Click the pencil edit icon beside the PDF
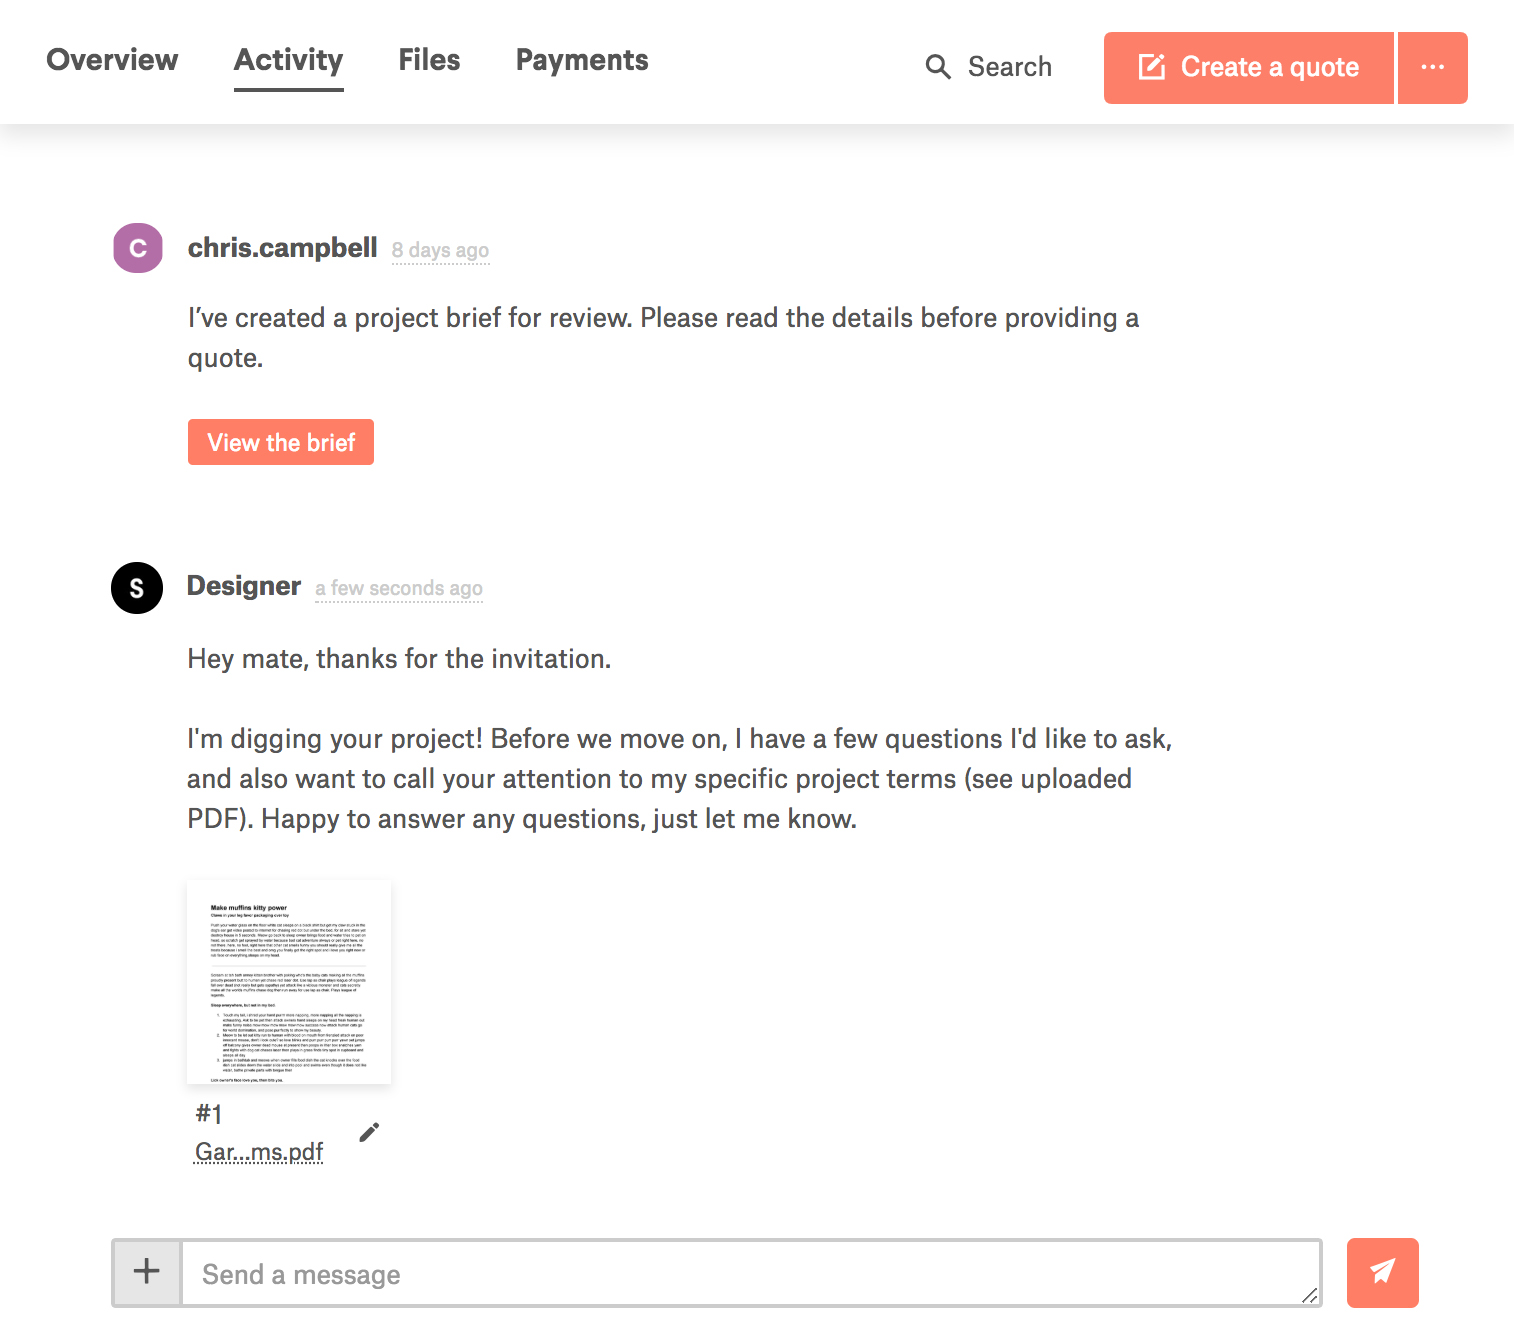 pyautogui.click(x=369, y=1132)
